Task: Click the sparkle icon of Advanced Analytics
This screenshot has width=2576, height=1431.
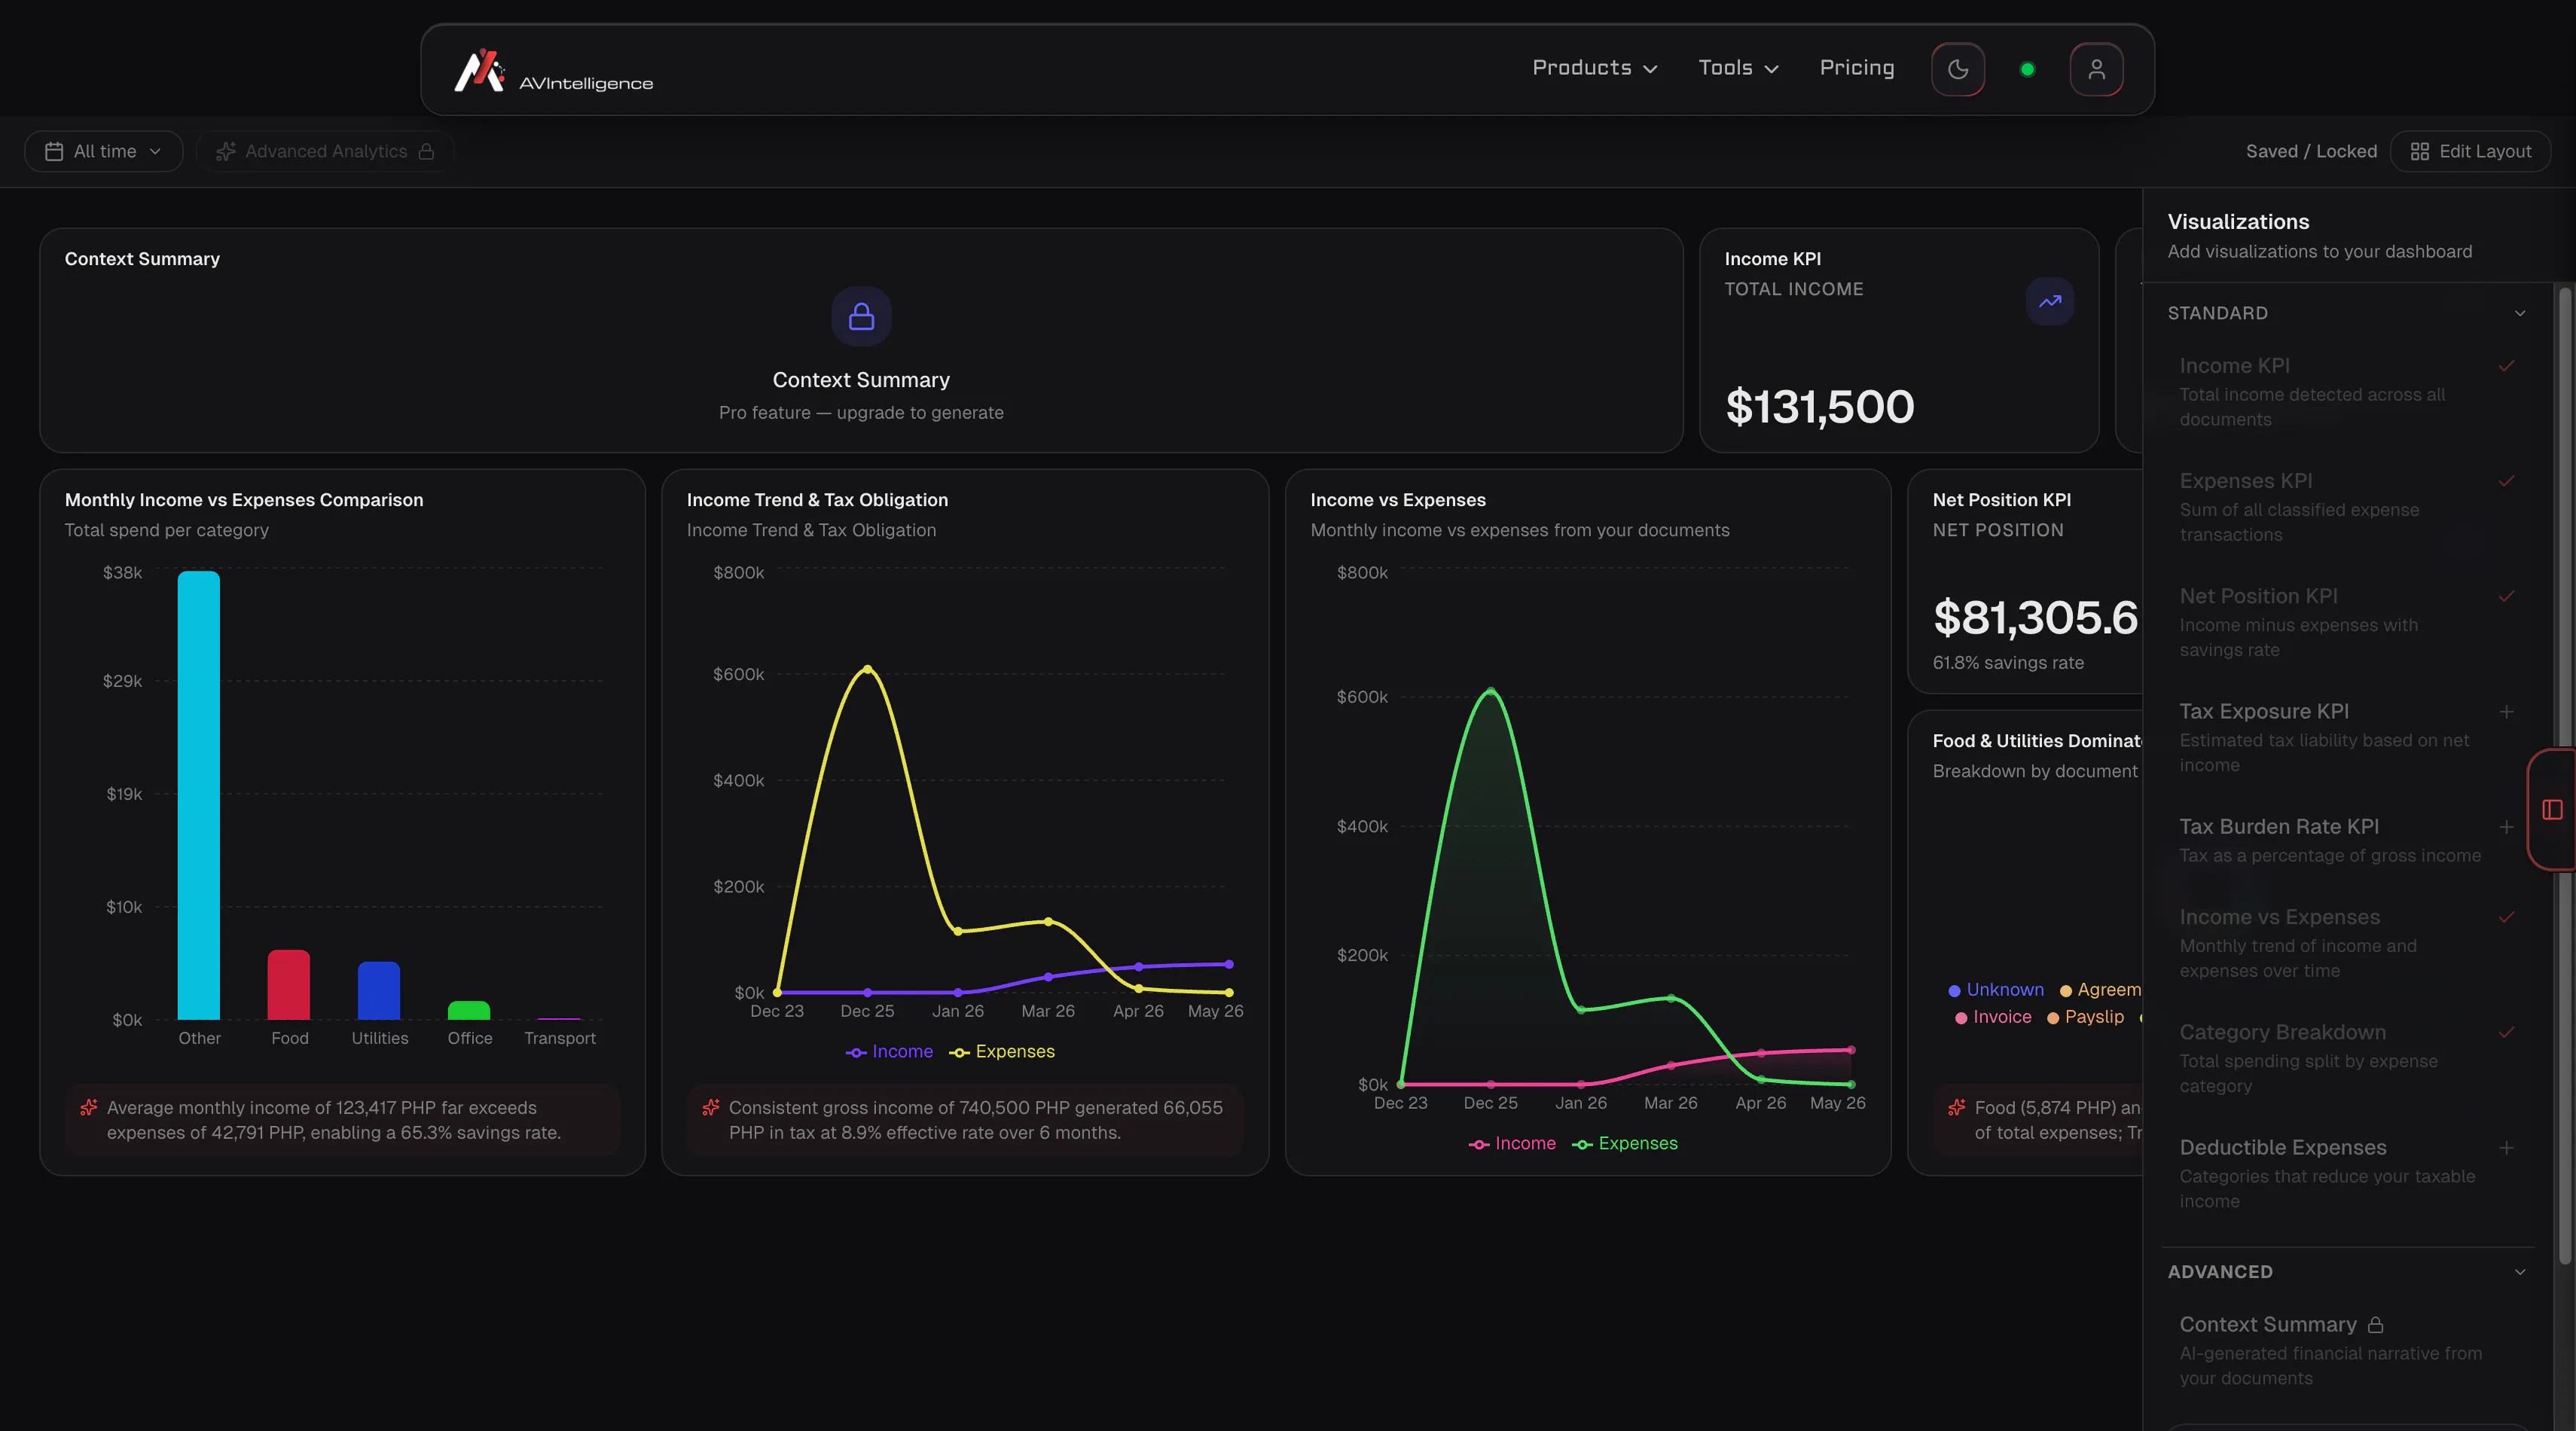Action: tap(226, 151)
